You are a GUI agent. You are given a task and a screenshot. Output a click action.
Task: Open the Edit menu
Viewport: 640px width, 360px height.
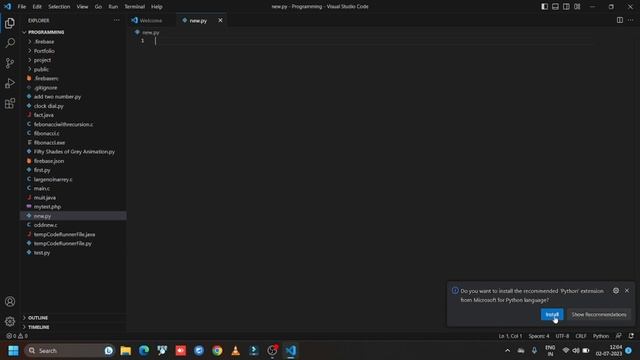(37, 7)
